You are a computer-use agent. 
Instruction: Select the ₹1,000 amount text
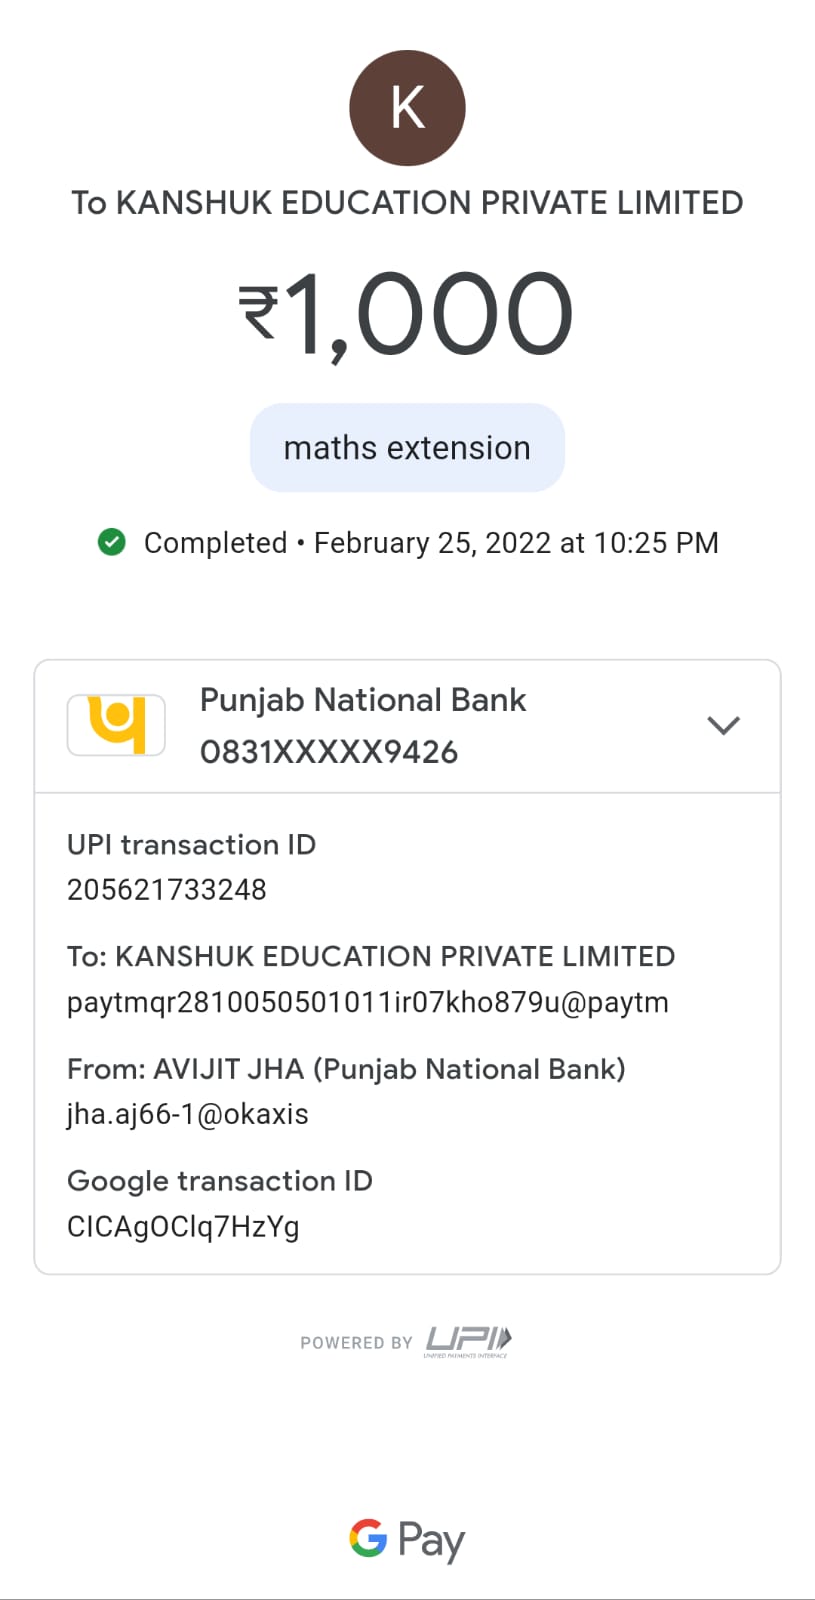tap(407, 314)
